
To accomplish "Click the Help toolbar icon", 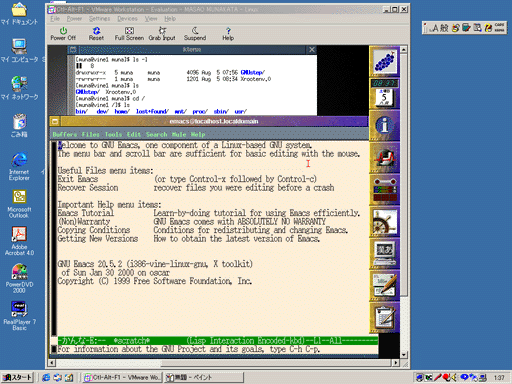I will 228,34.
